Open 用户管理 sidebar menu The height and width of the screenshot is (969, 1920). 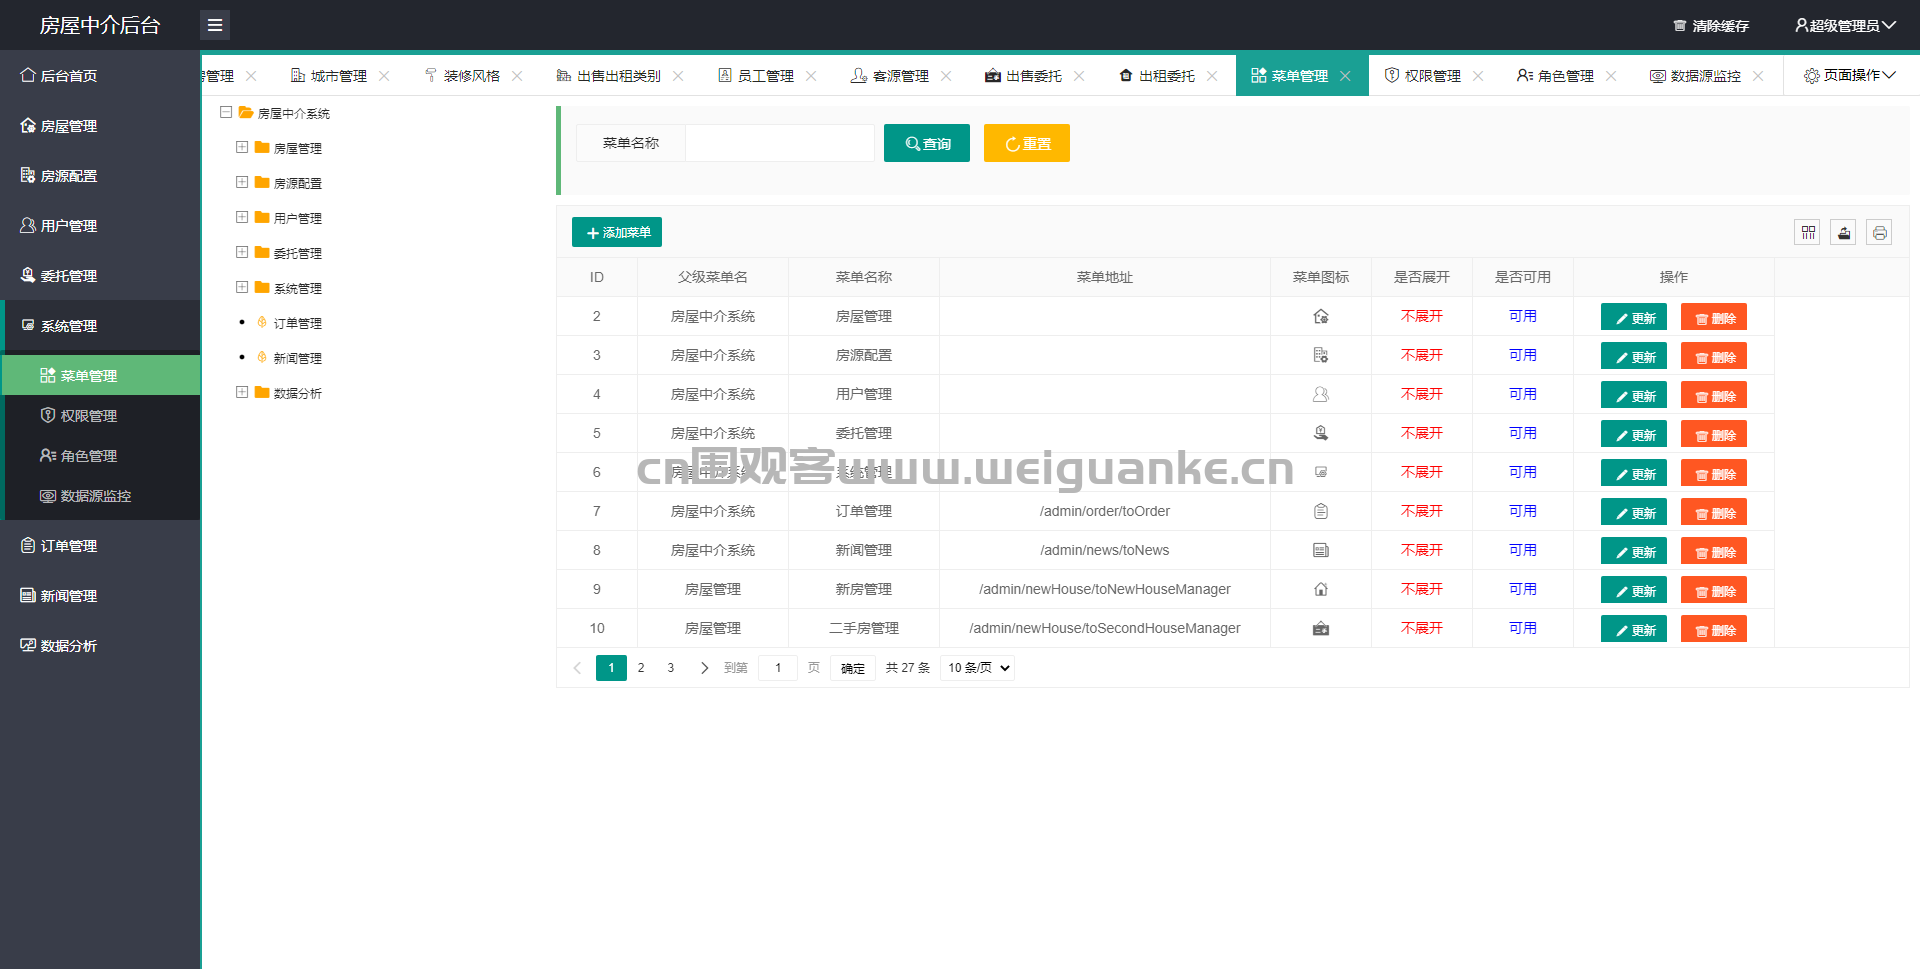pos(100,225)
